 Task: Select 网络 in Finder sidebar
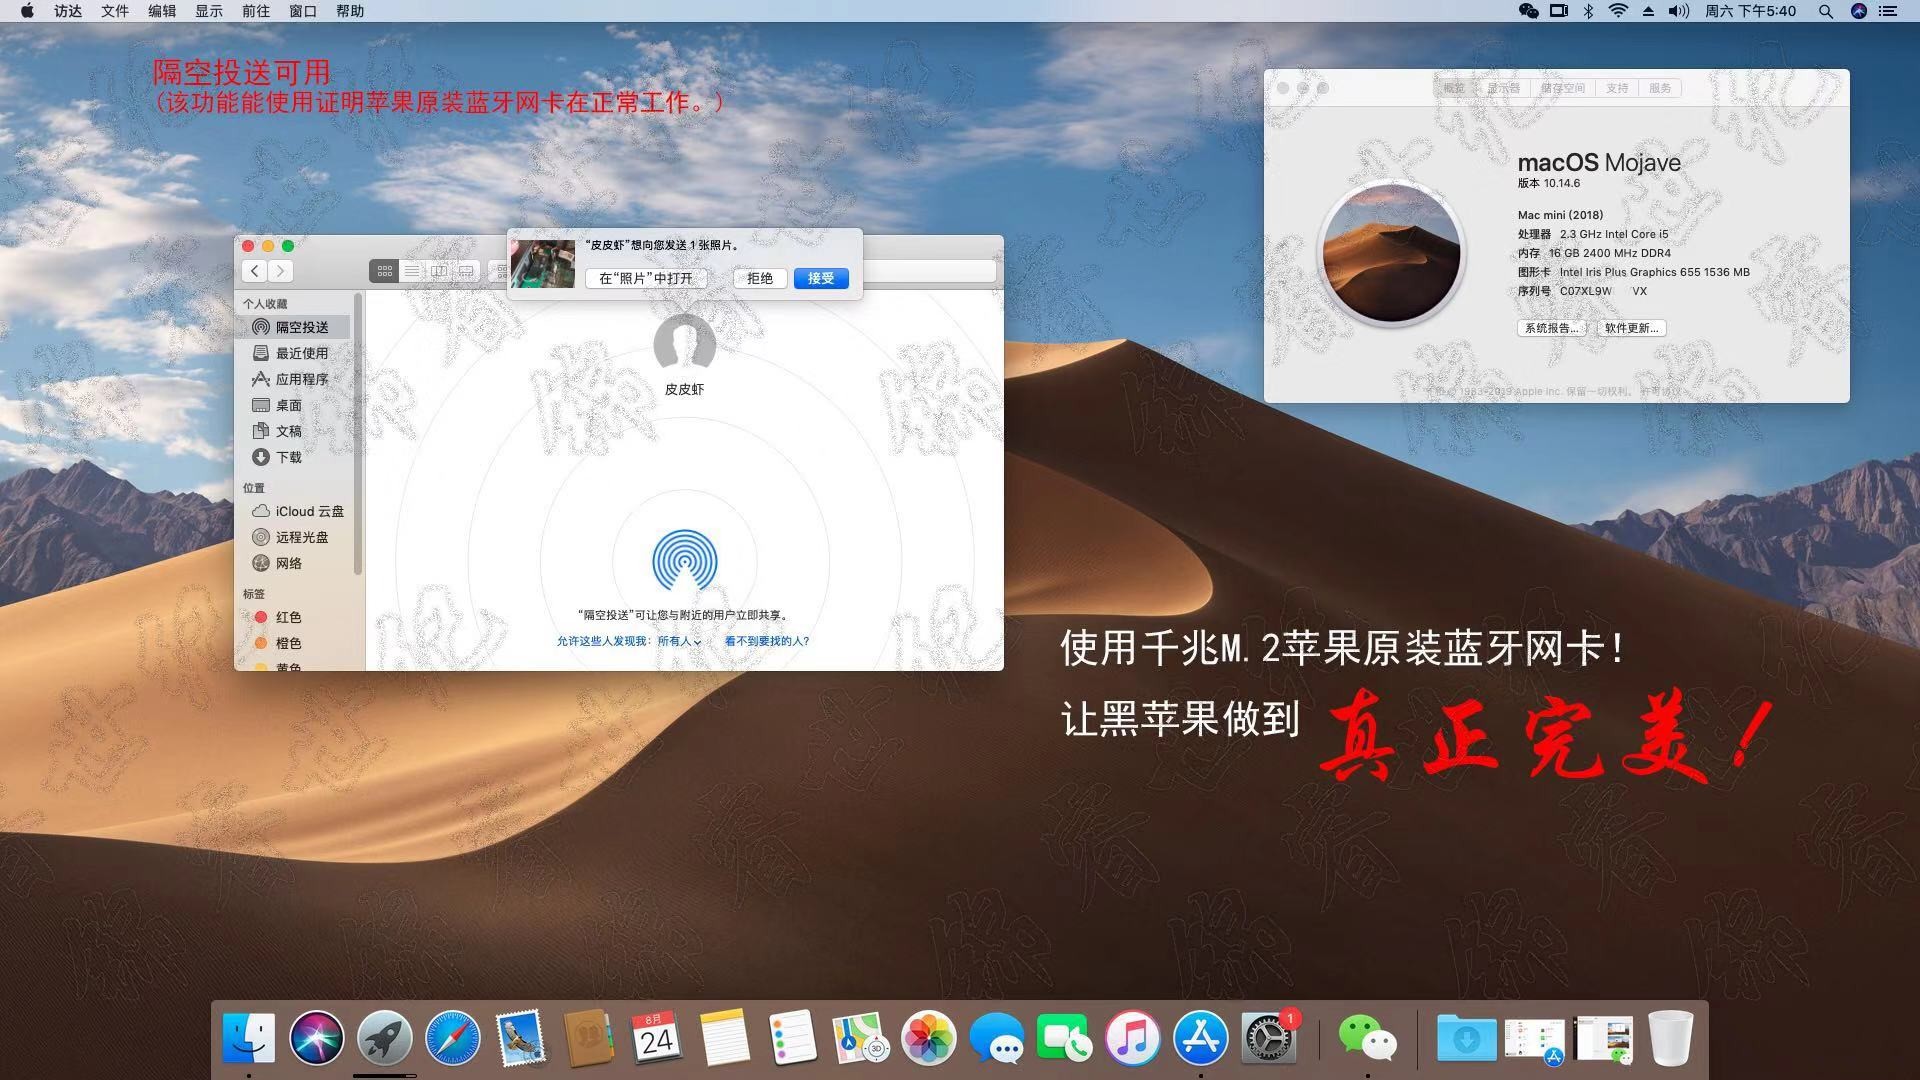pos(294,563)
